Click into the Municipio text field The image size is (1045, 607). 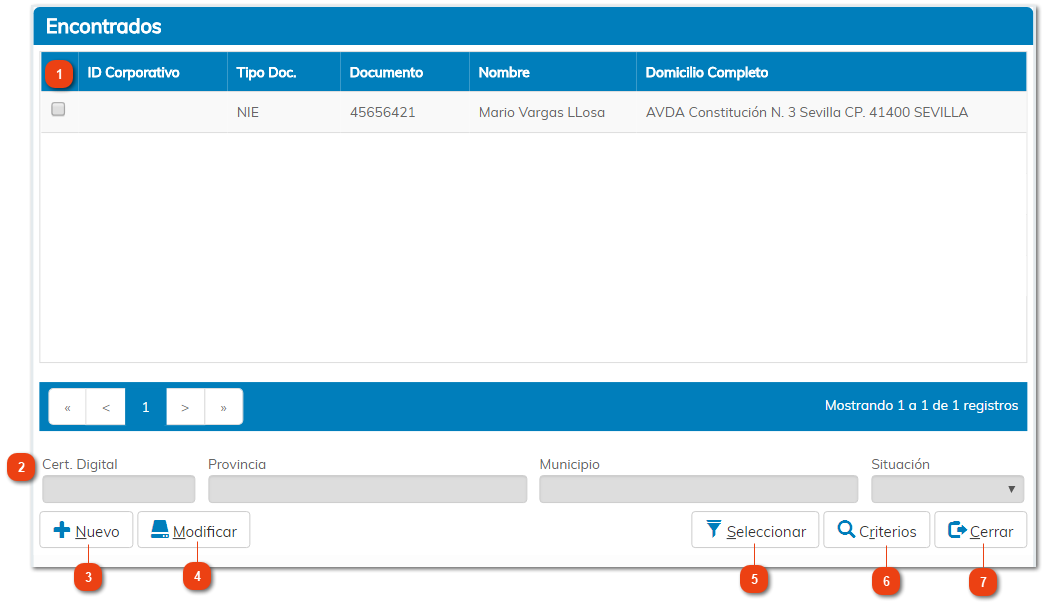tap(698, 489)
